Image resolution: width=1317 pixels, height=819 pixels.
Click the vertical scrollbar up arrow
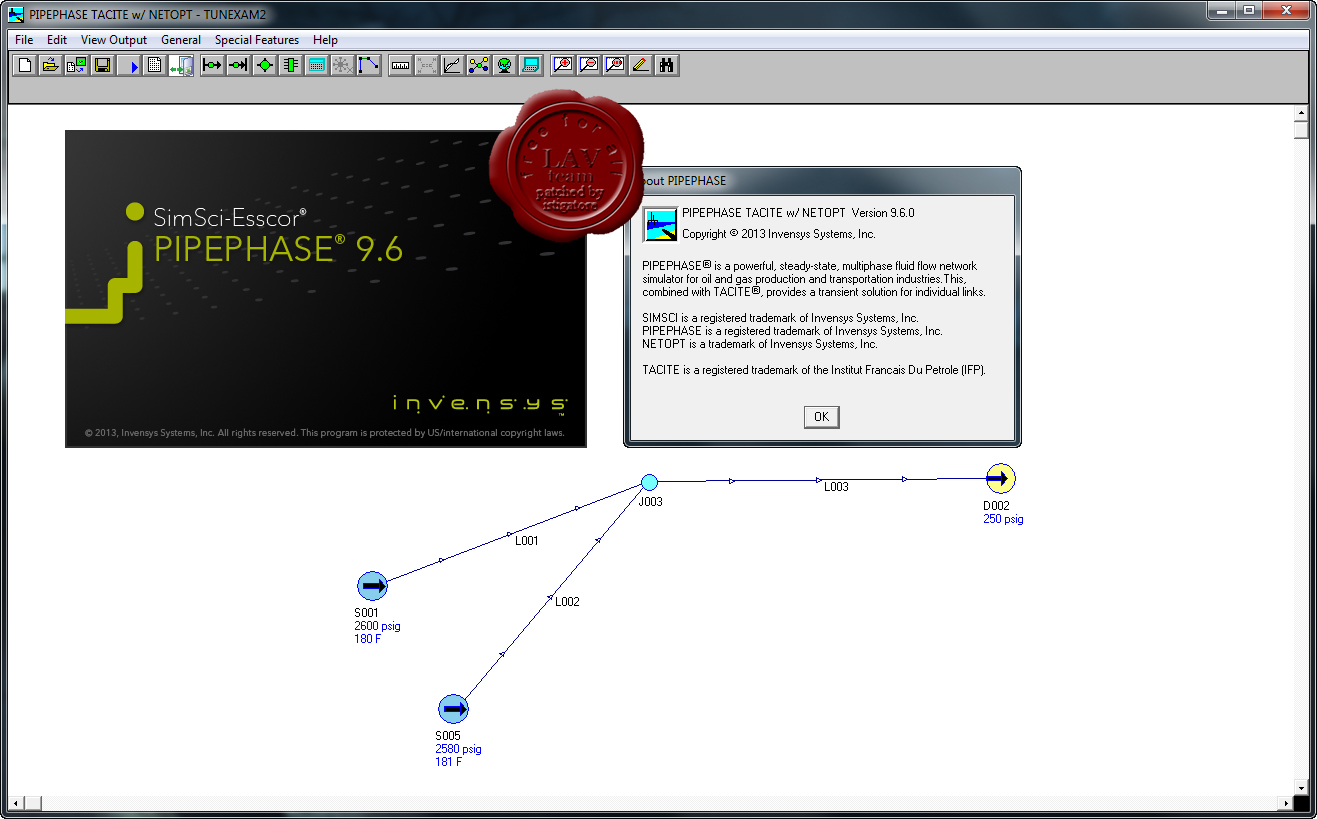point(1300,113)
